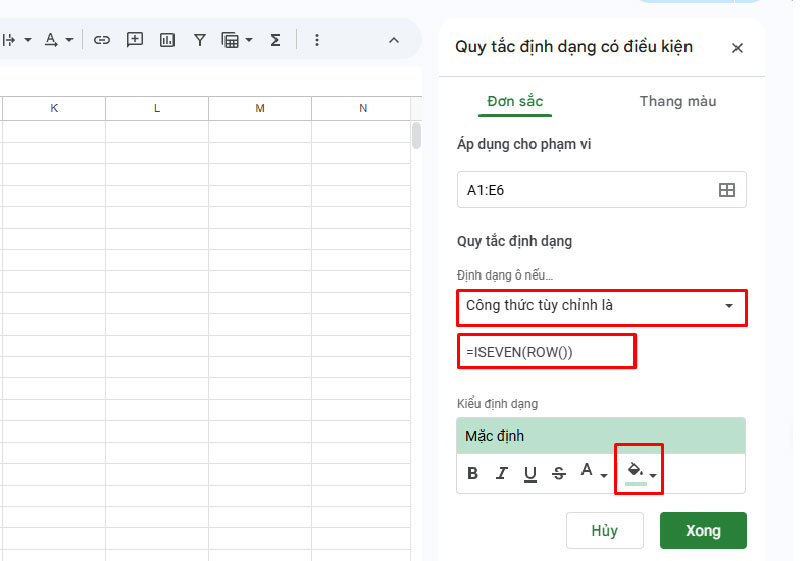Toggle underline in the formatting style
Screen dimensions: 800x561
pos(530,473)
